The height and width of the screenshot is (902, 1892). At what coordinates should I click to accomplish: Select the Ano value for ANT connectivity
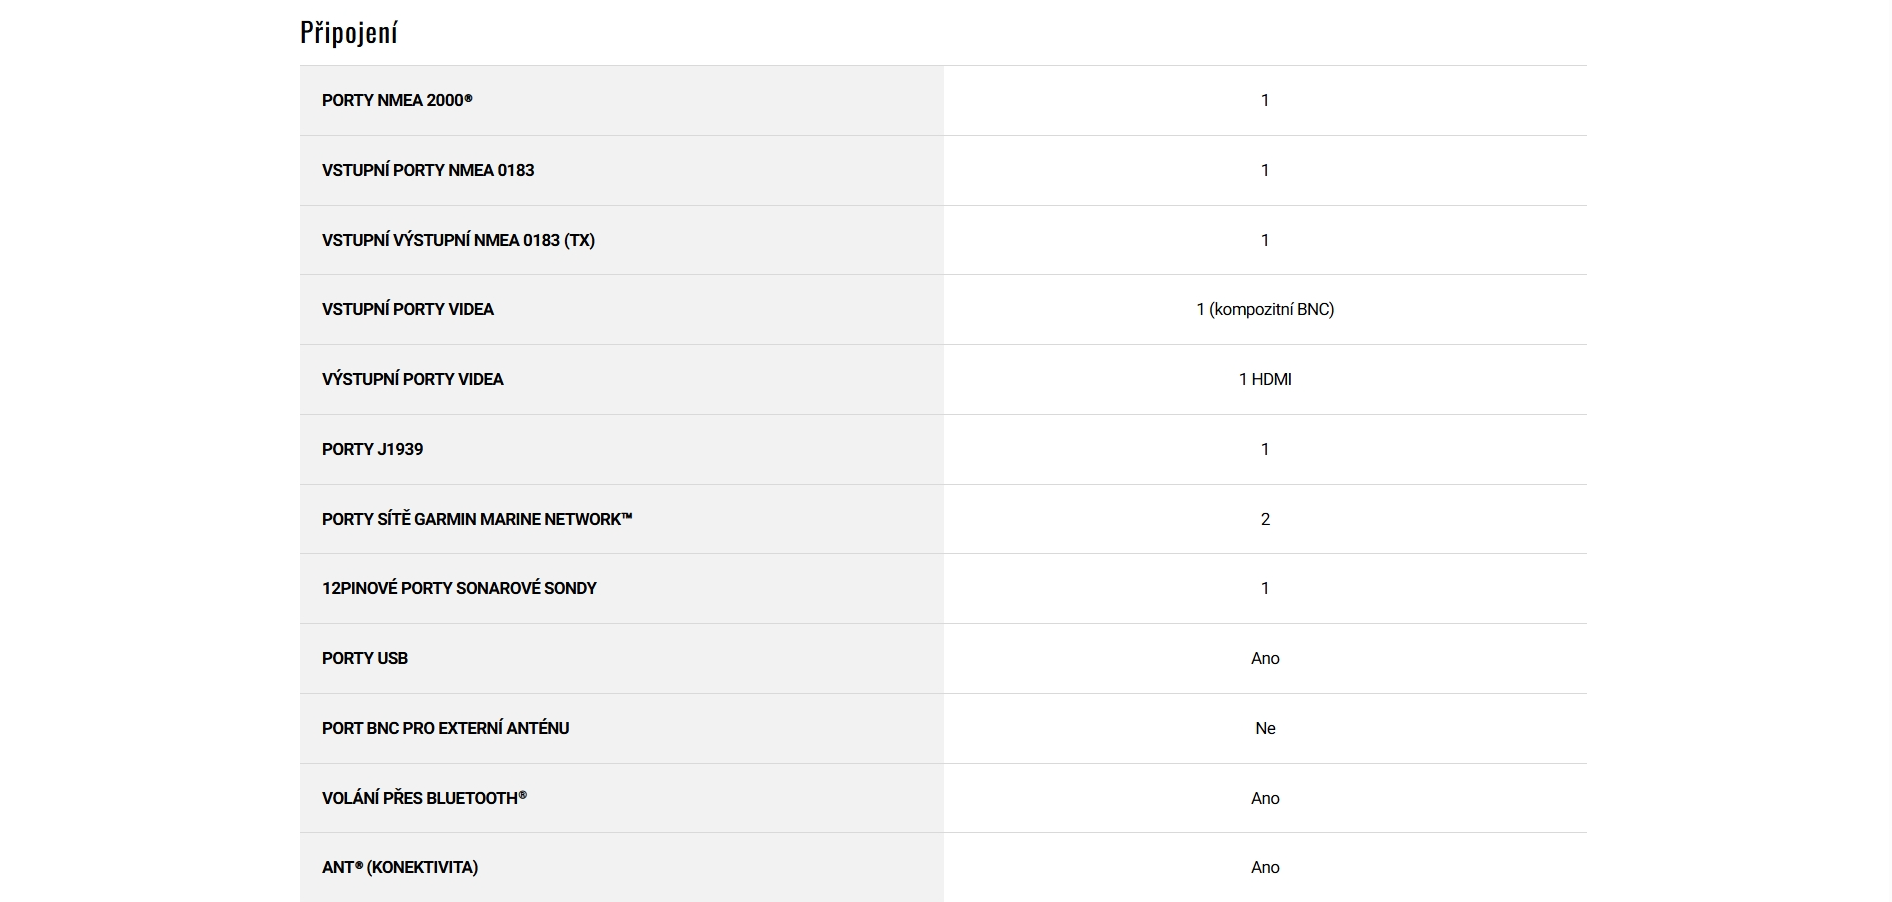(x=1265, y=867)
